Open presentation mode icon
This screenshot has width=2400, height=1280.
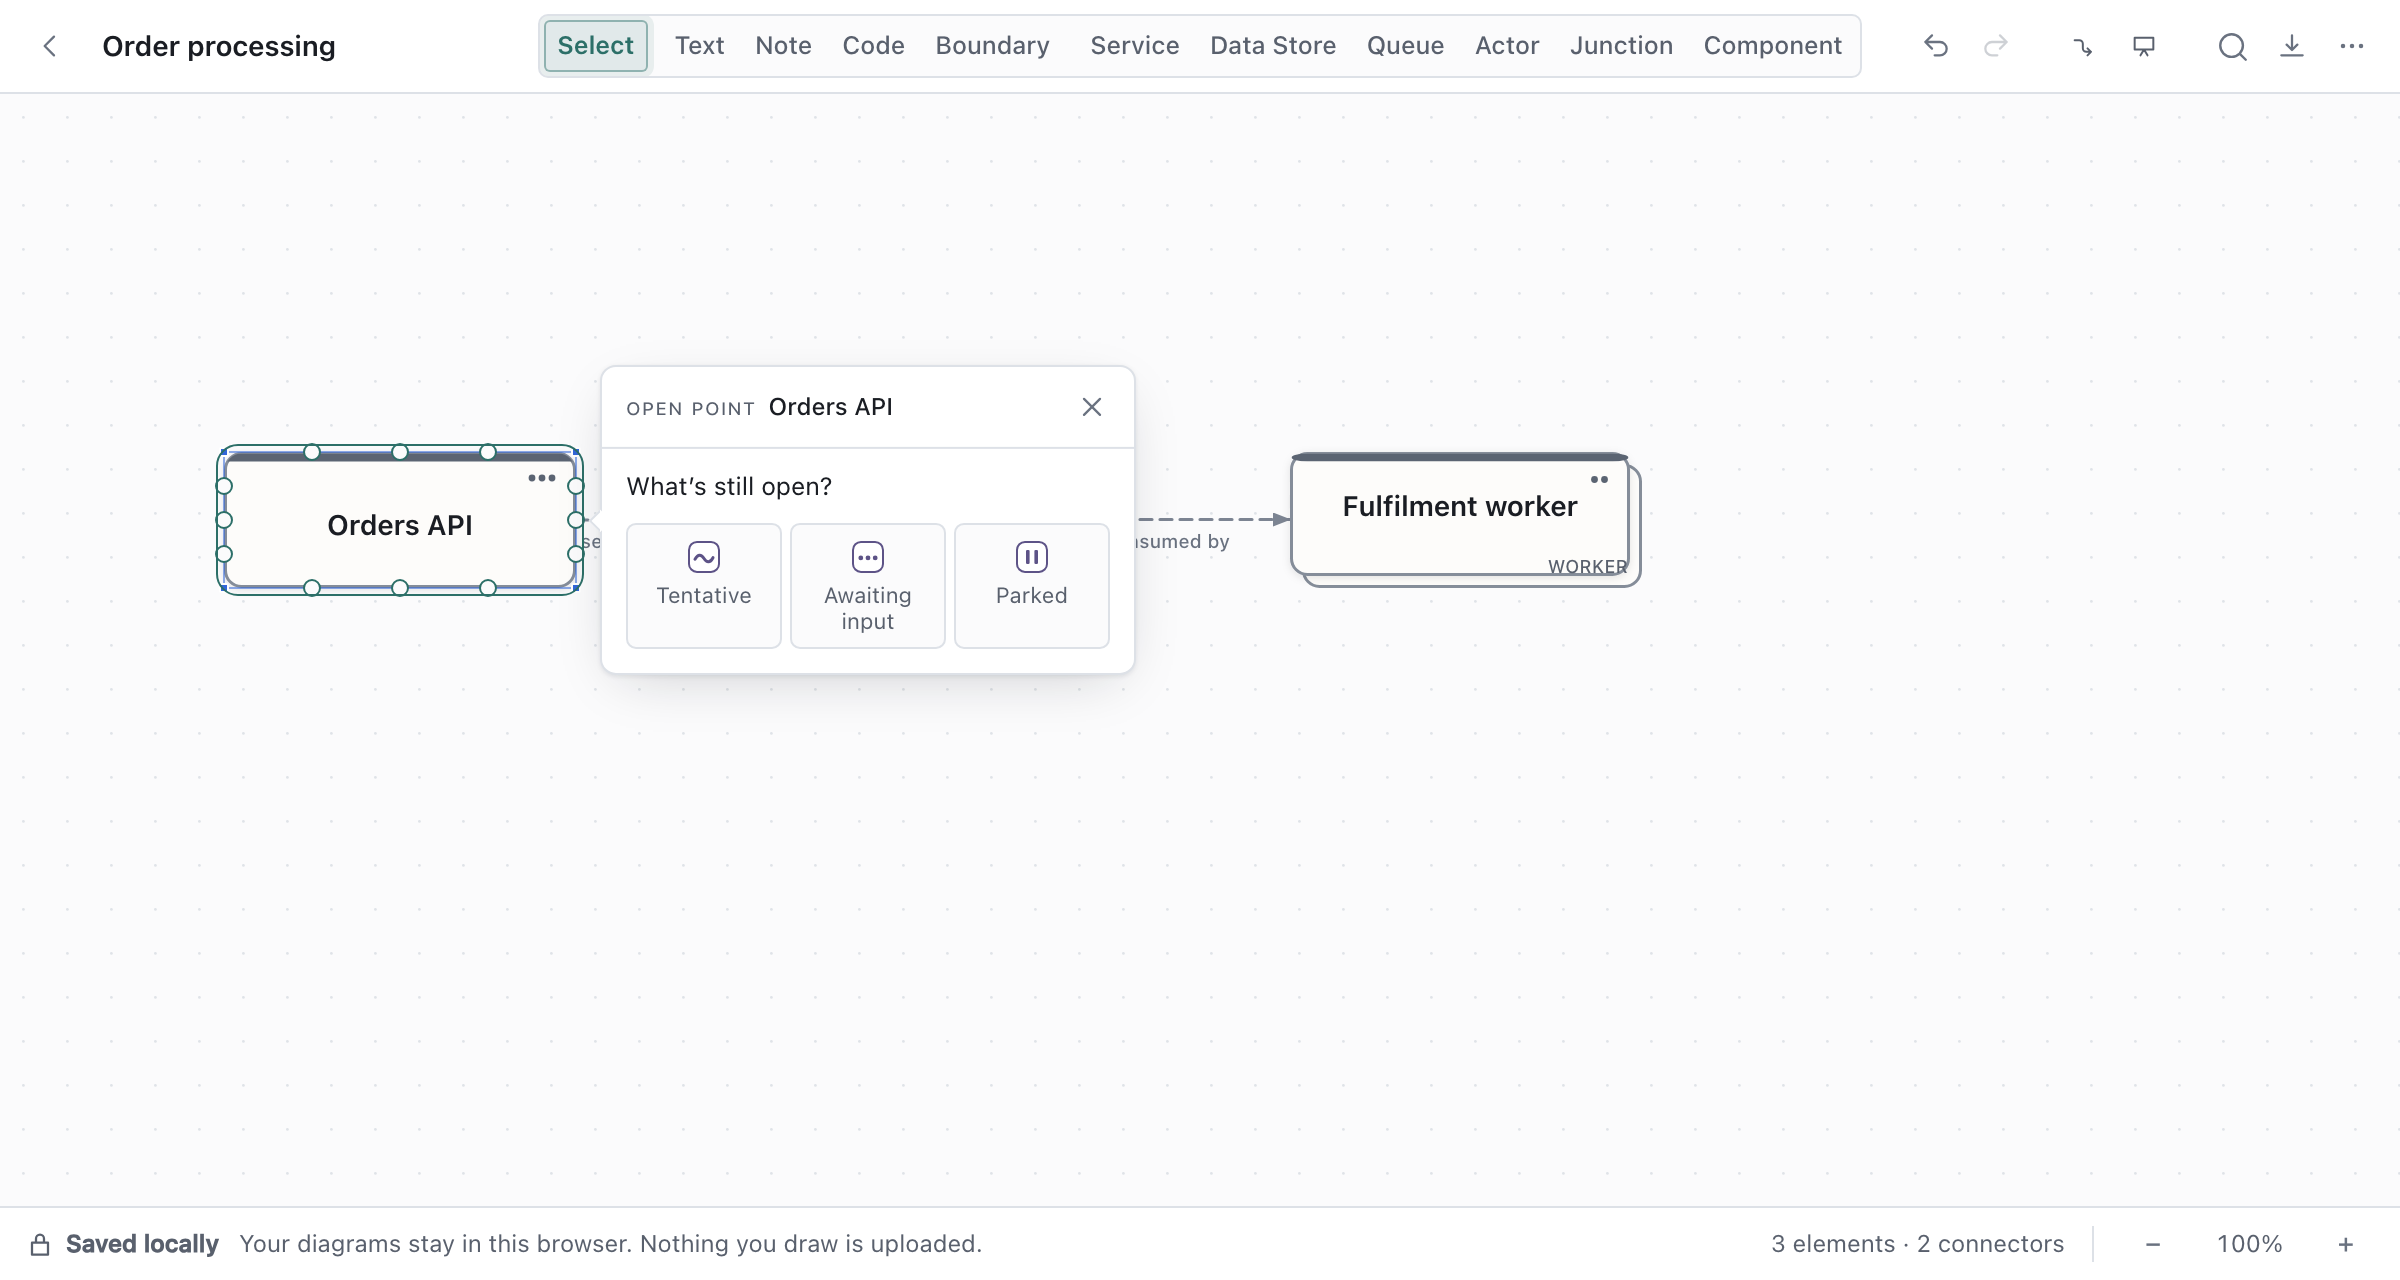coord(2143,46)
